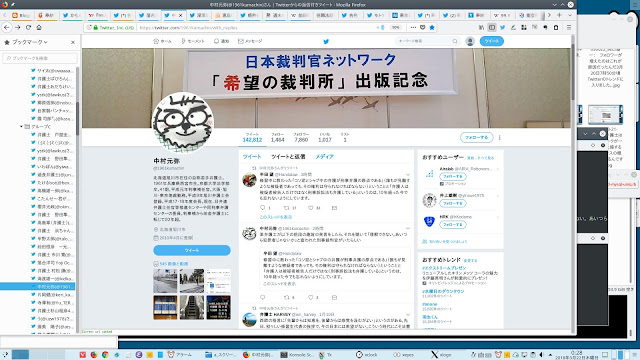This screenshot has width=640, height=360.
Task: Select the highlighted 中村元弥 bookmark entry
Action: coord(38,287)
